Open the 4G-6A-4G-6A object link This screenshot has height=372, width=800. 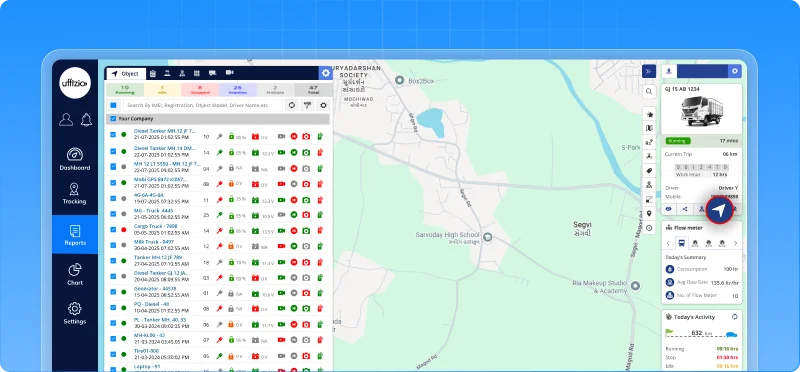148,195
